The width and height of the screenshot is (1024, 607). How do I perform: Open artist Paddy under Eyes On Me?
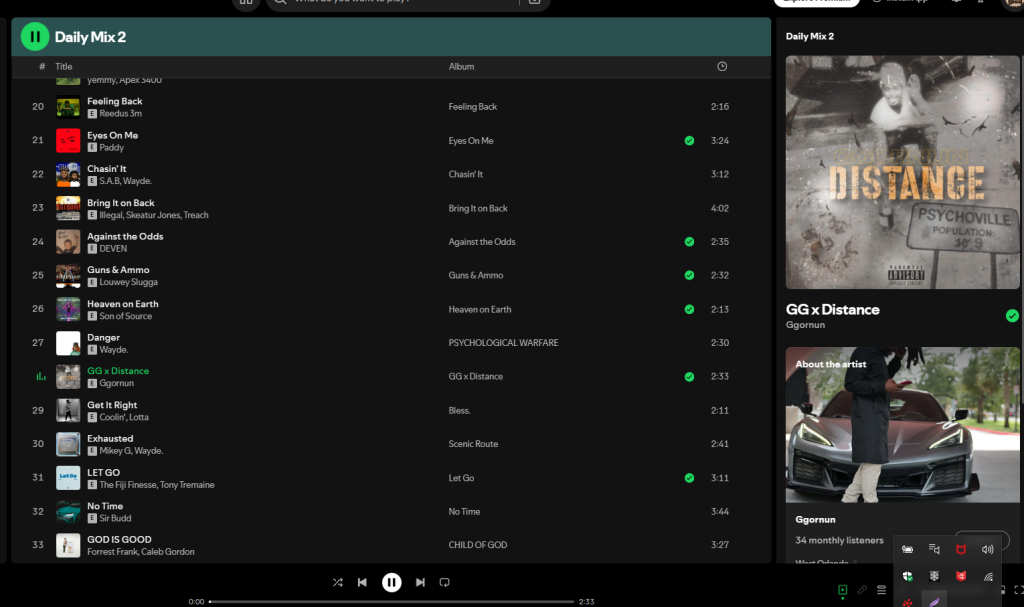tap(111, 147)
